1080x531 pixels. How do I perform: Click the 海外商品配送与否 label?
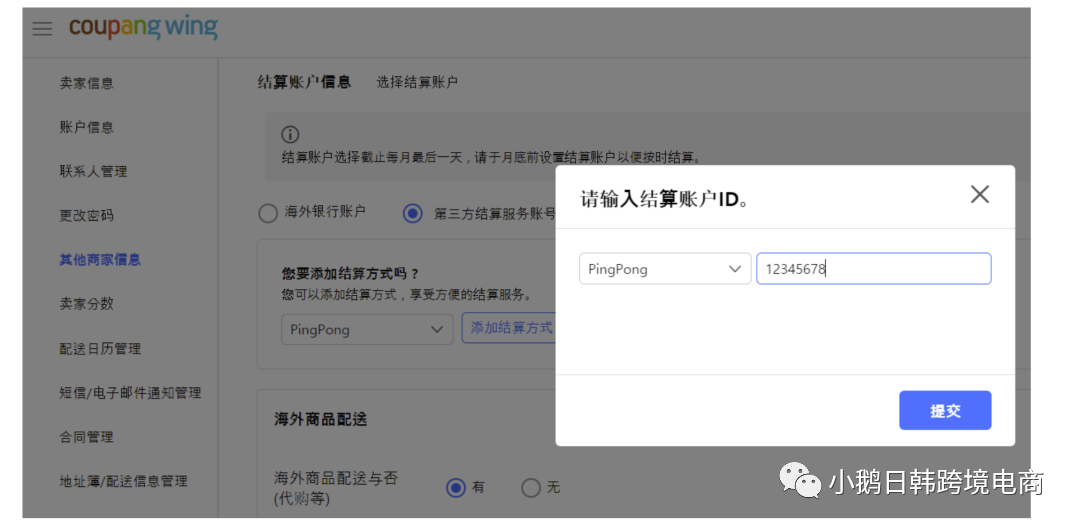[x=336, y=478]
